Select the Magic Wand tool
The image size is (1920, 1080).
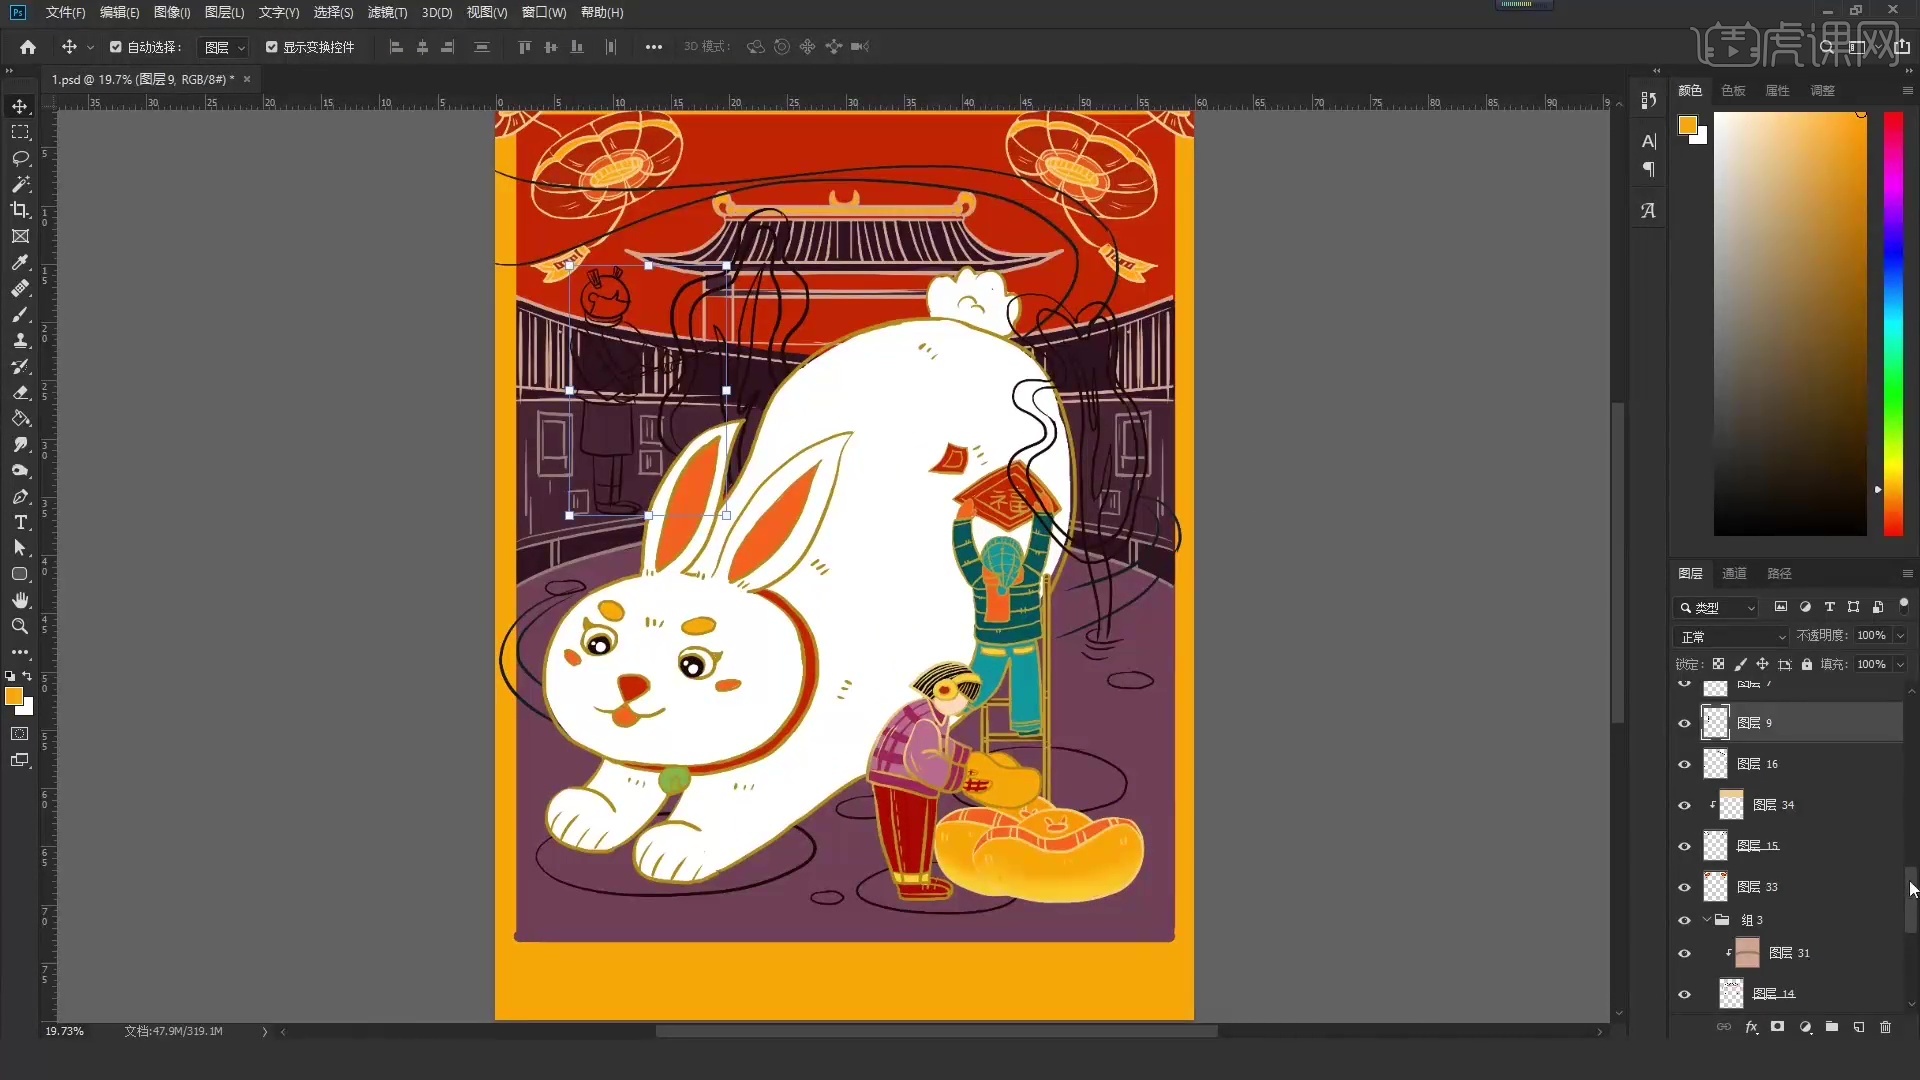pyautogui.click(x=20, y=184)
